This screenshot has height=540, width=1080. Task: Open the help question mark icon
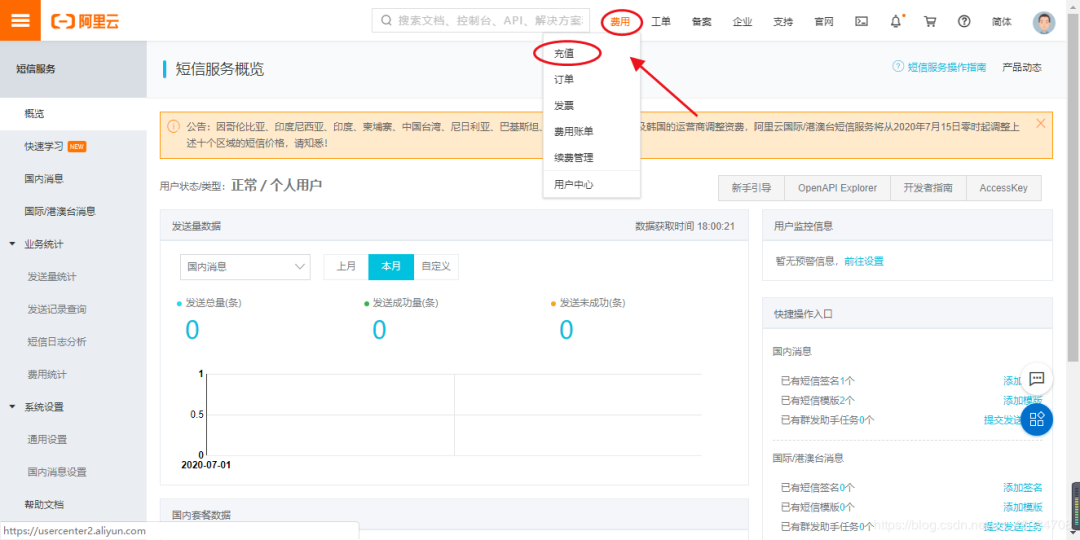[x=964, y=21]
